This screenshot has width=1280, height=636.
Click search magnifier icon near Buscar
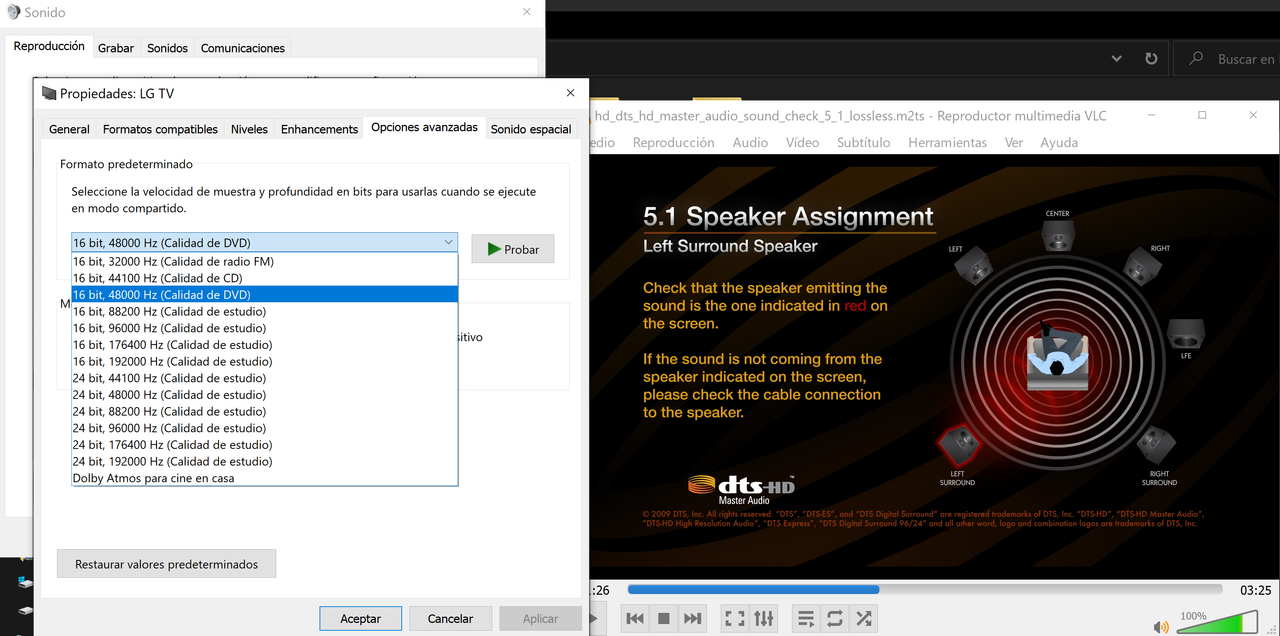(x=1196, y=59)
